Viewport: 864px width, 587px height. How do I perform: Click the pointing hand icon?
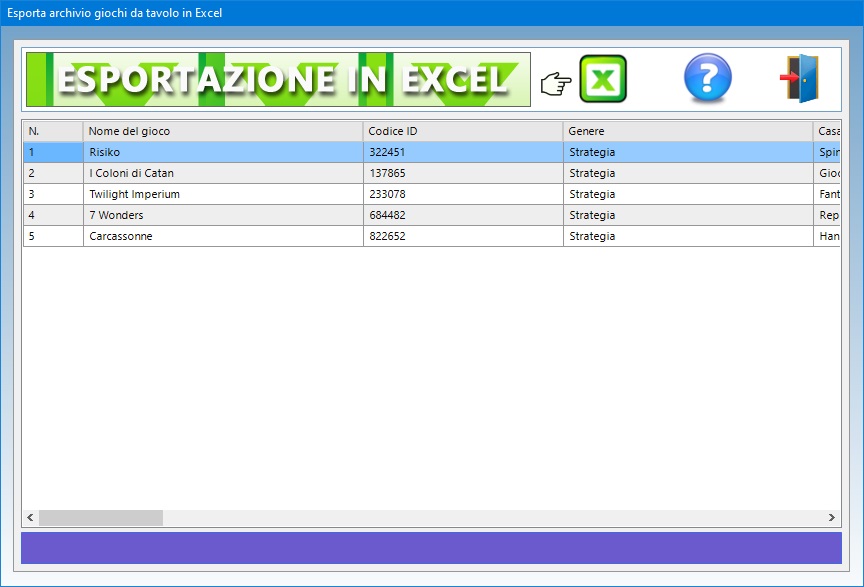[555, 83]
